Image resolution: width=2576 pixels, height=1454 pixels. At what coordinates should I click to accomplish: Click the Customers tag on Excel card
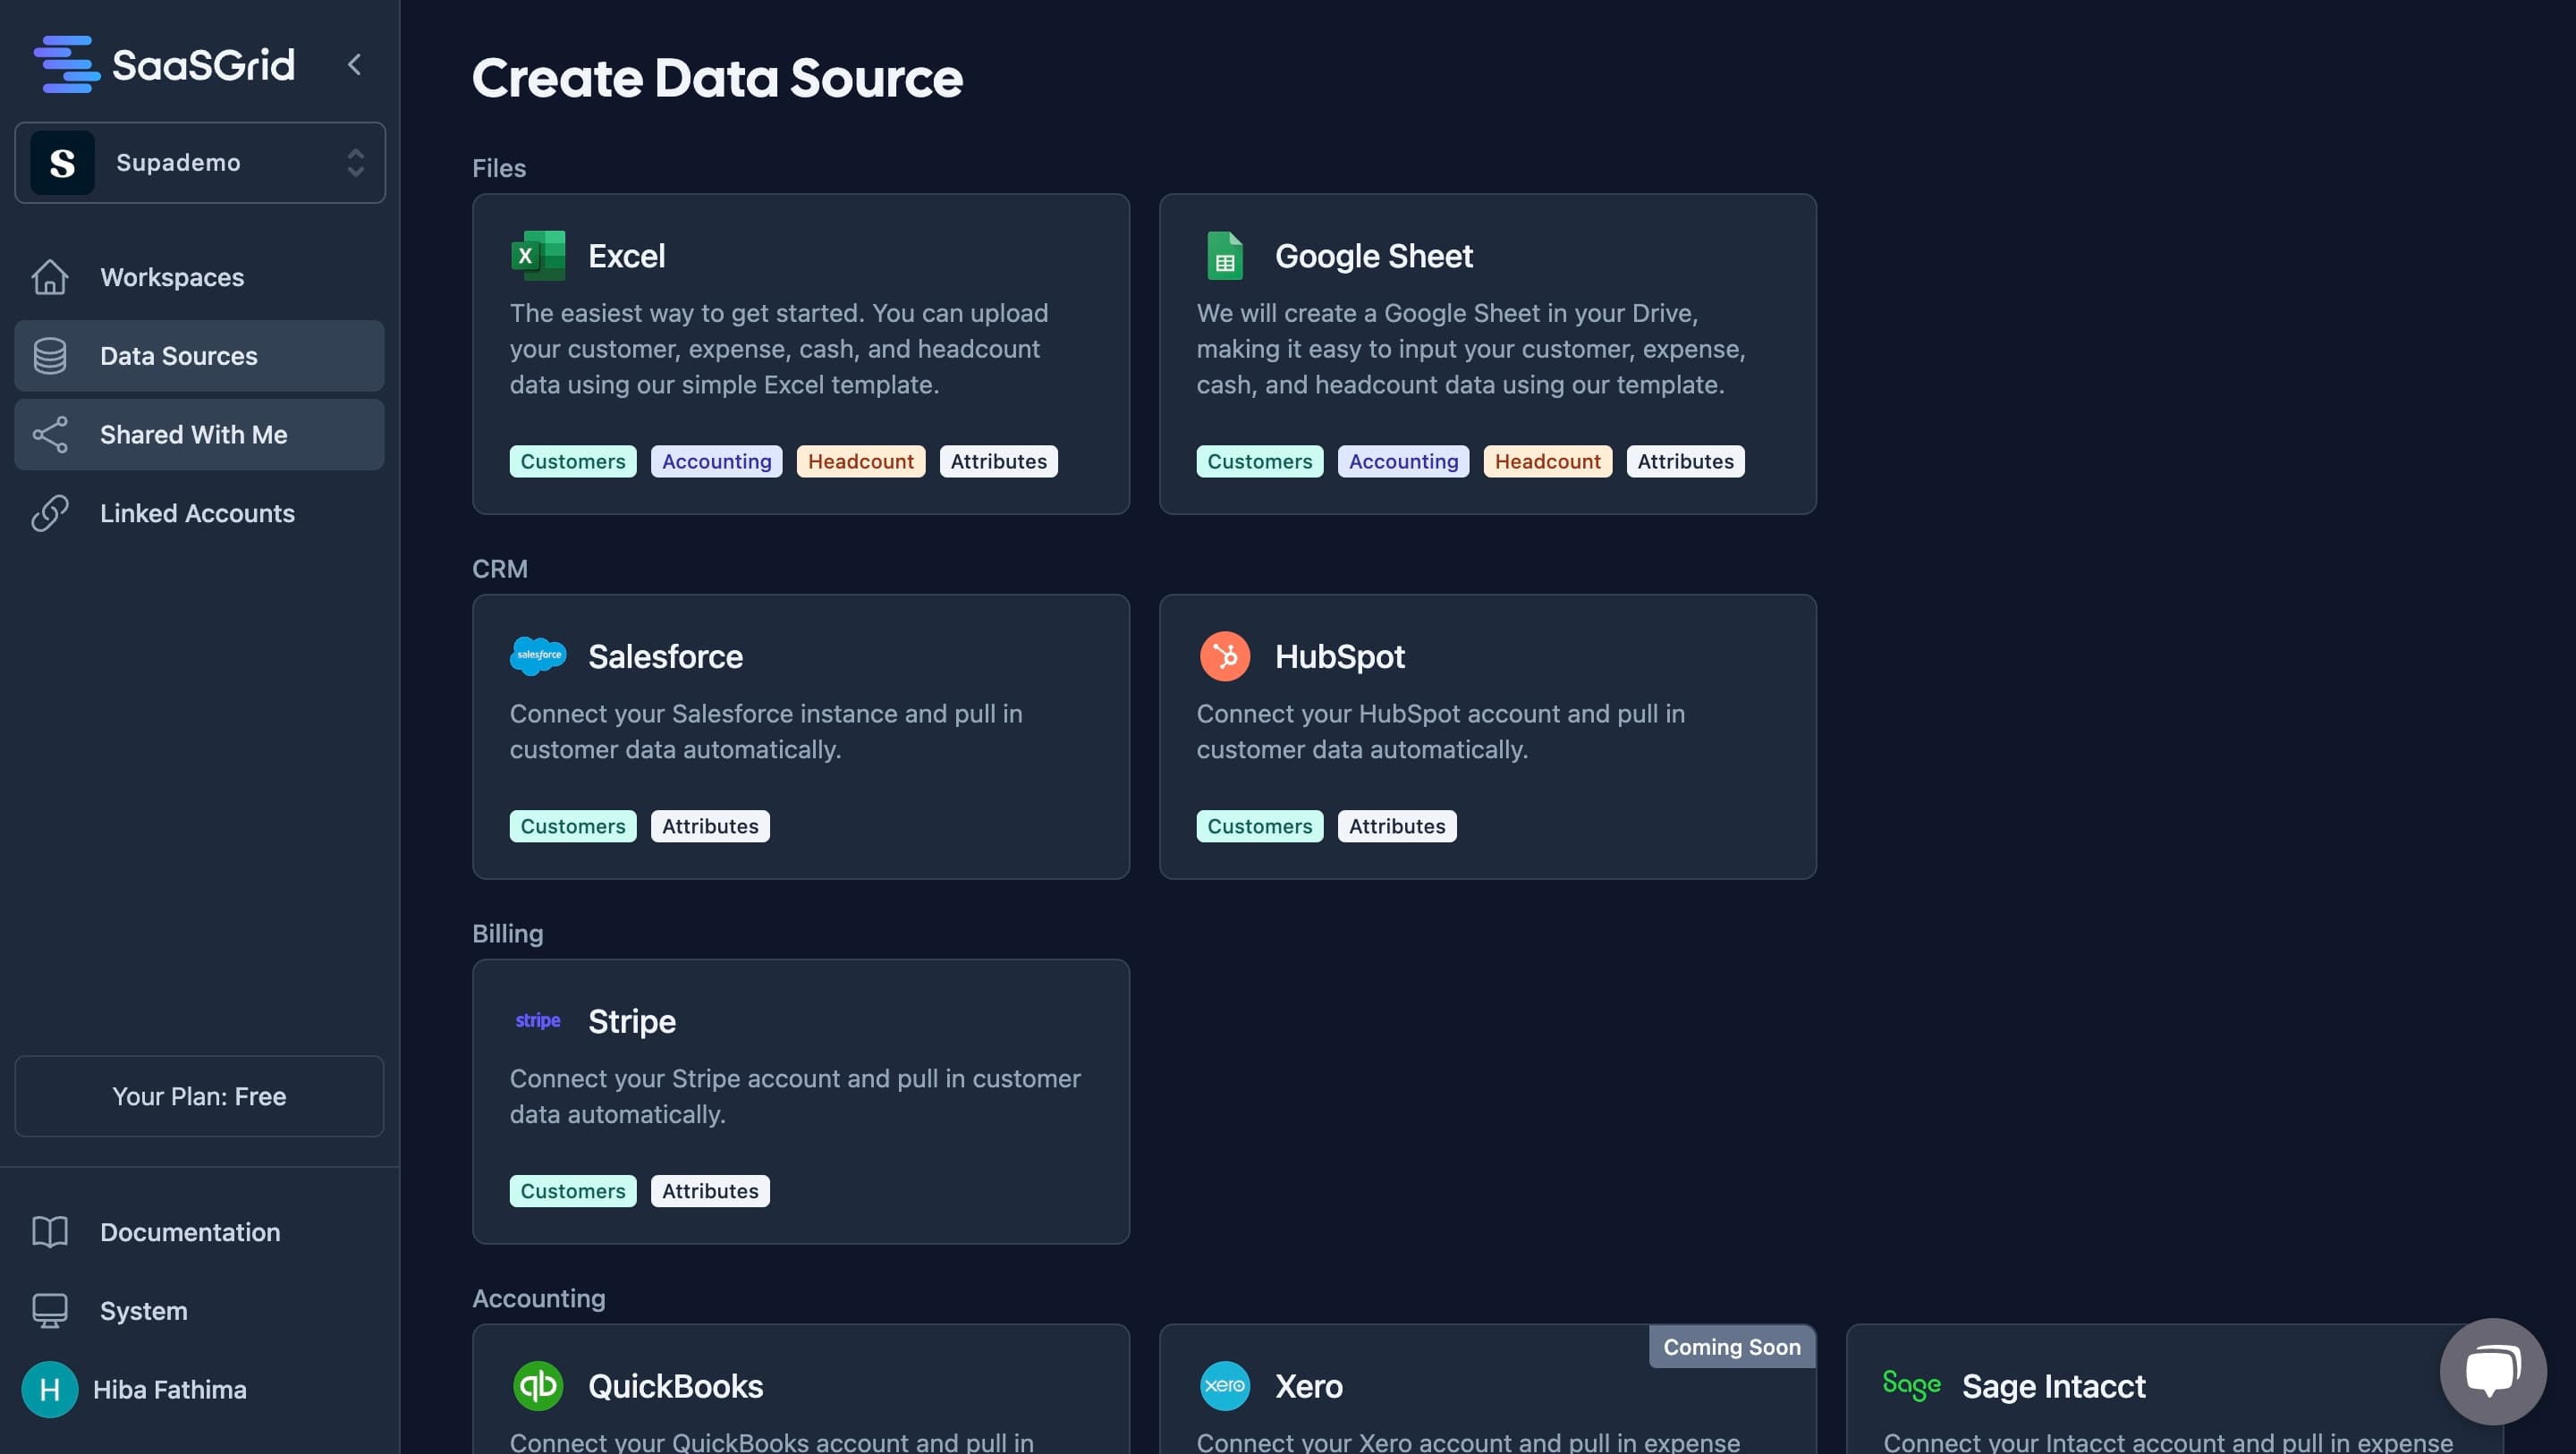coord(573,462)
